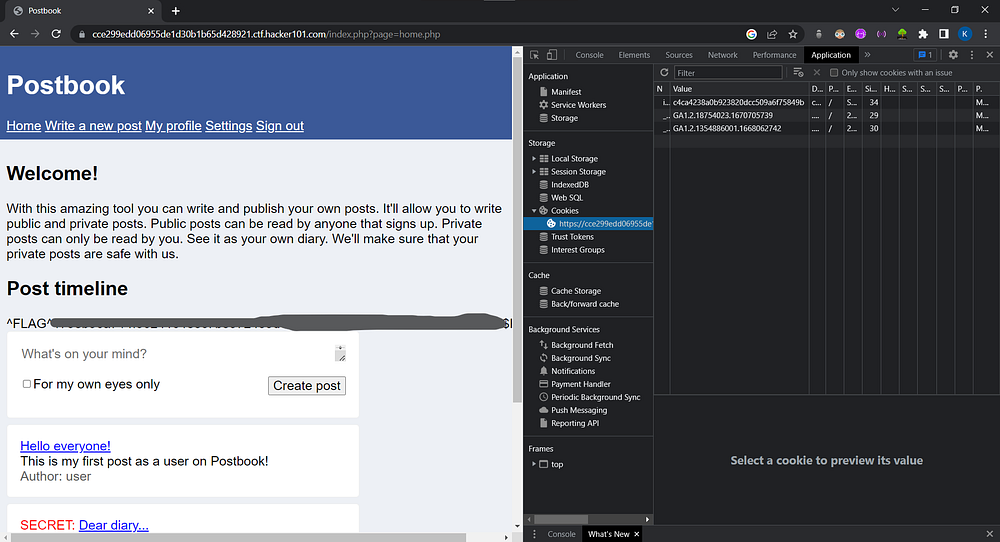Switch to the Network tab in DevTools
Screen dimensions: 1000x542
pos(722,55)
